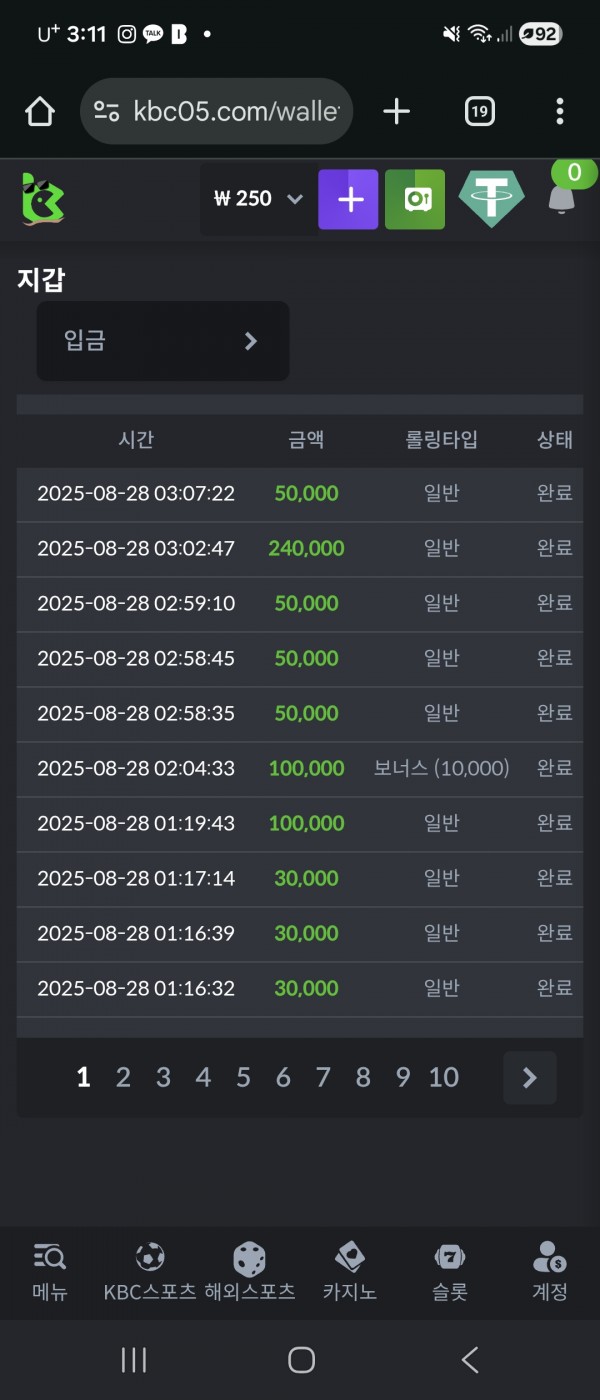Open the 메뉴 tab in bottom bar
Screen dimensions: 600x1400
(49, 1272)
